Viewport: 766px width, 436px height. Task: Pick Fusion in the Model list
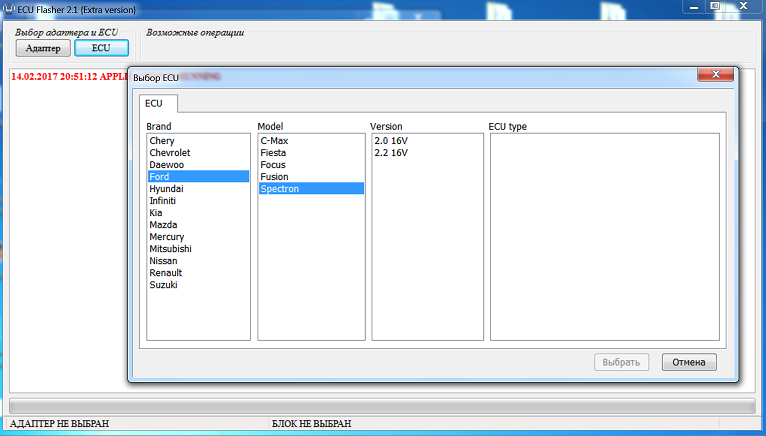click(311, 176)
